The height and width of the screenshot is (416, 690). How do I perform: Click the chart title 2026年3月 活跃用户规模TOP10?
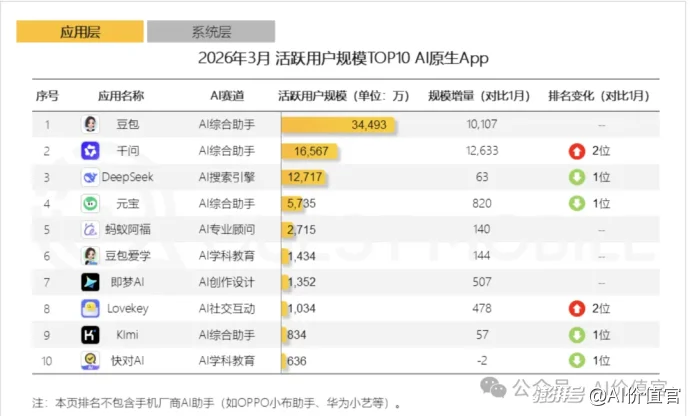(x=343, y=58)
